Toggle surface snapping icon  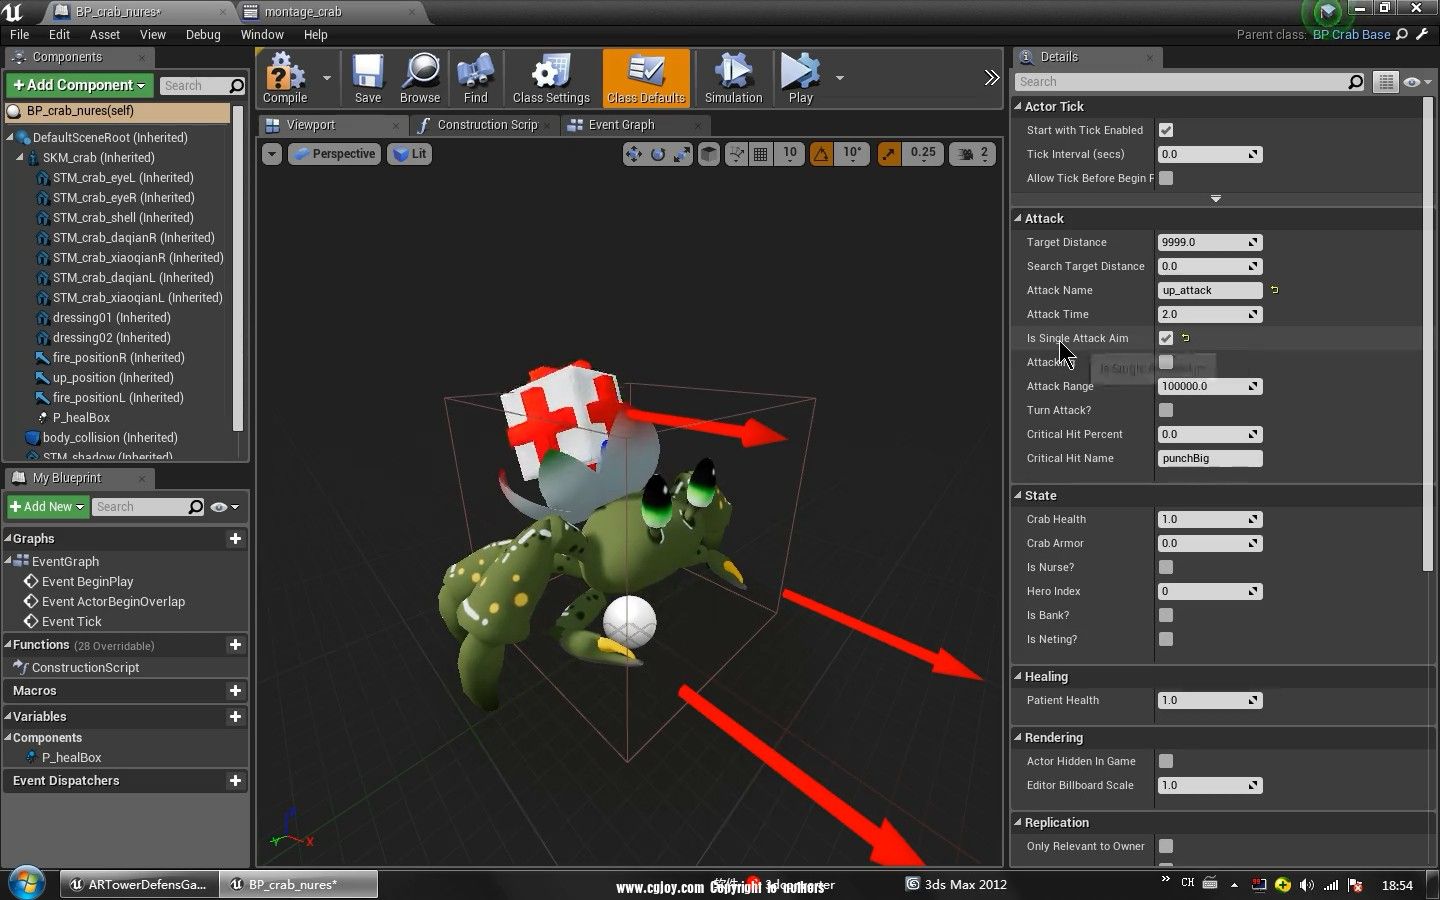click(x=736, y=154)
